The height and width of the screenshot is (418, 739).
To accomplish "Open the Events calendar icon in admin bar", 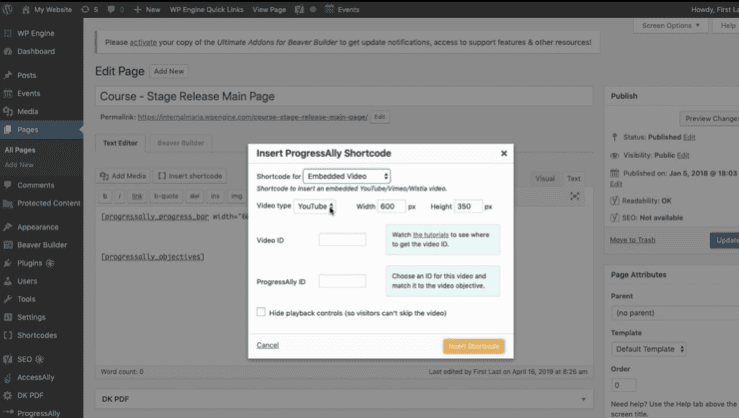I will coord(329,9).
